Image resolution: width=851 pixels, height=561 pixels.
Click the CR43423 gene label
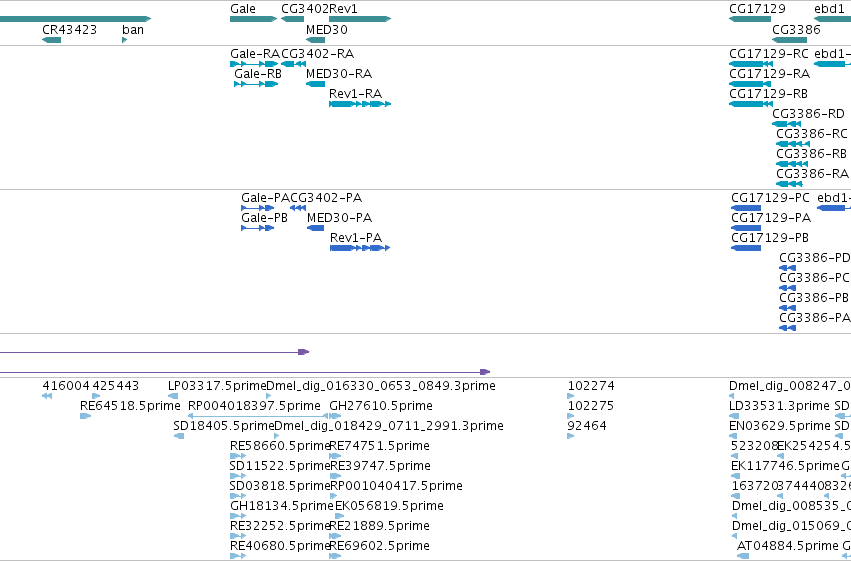point(69,29)
